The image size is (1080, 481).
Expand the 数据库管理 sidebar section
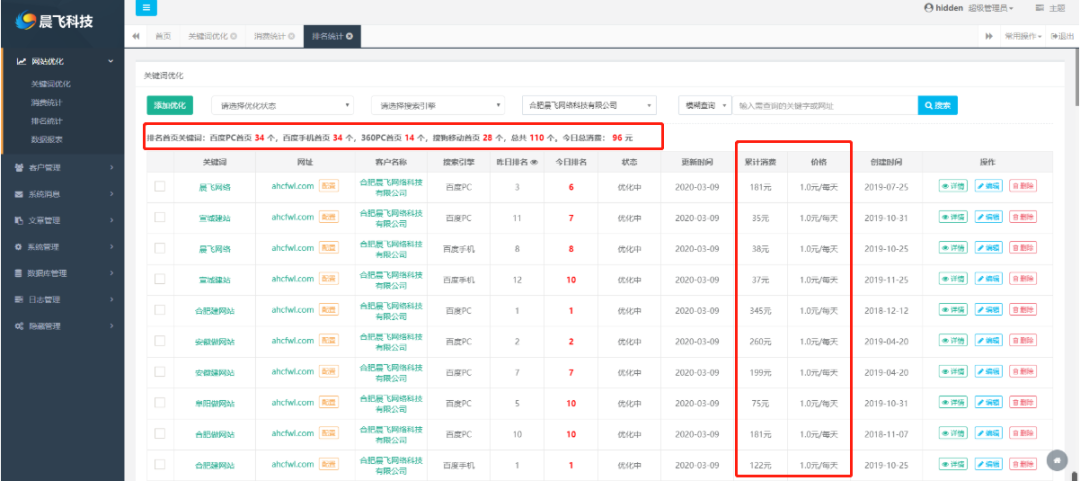click(62, 273)
